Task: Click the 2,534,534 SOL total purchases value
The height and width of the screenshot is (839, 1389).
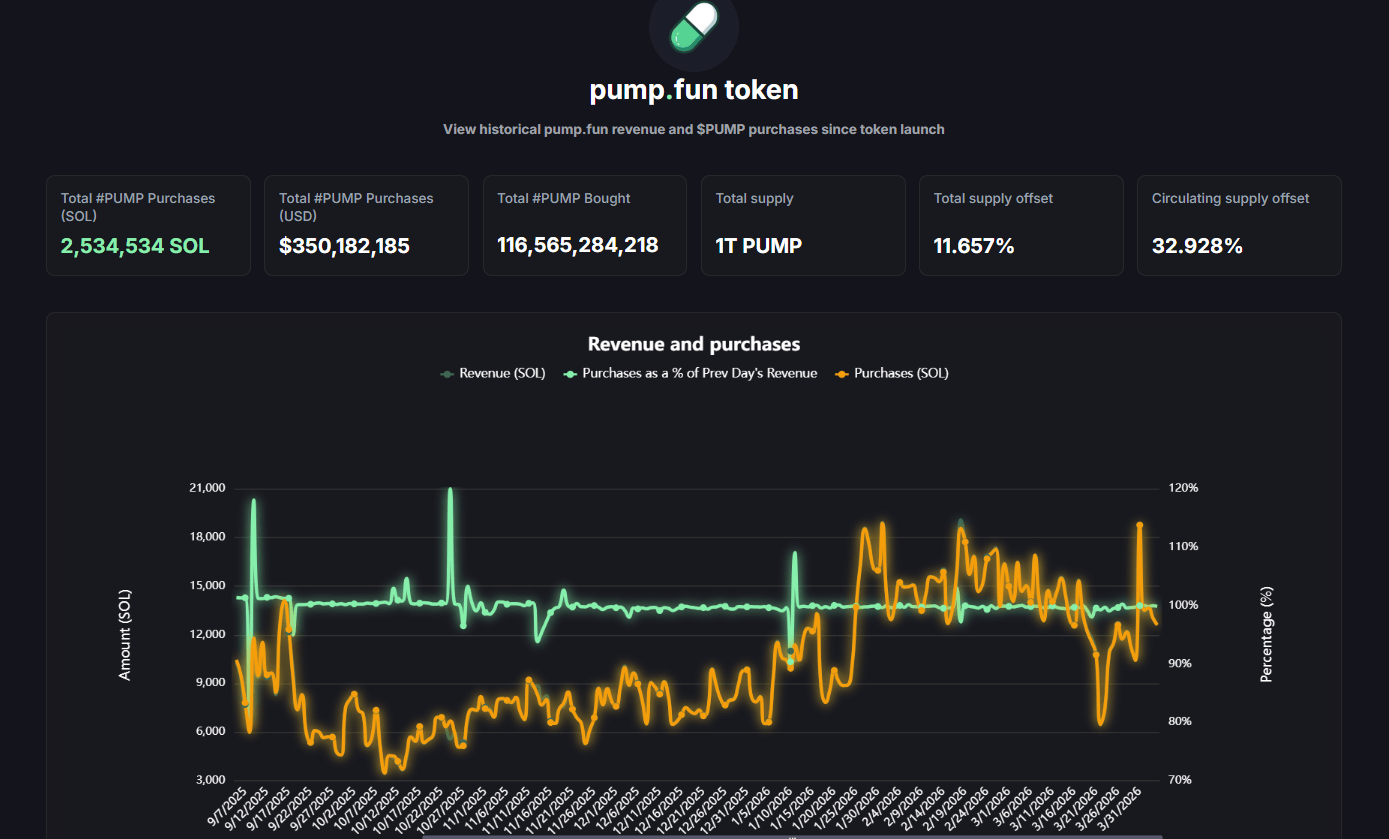Action: [x=135, y=245]
